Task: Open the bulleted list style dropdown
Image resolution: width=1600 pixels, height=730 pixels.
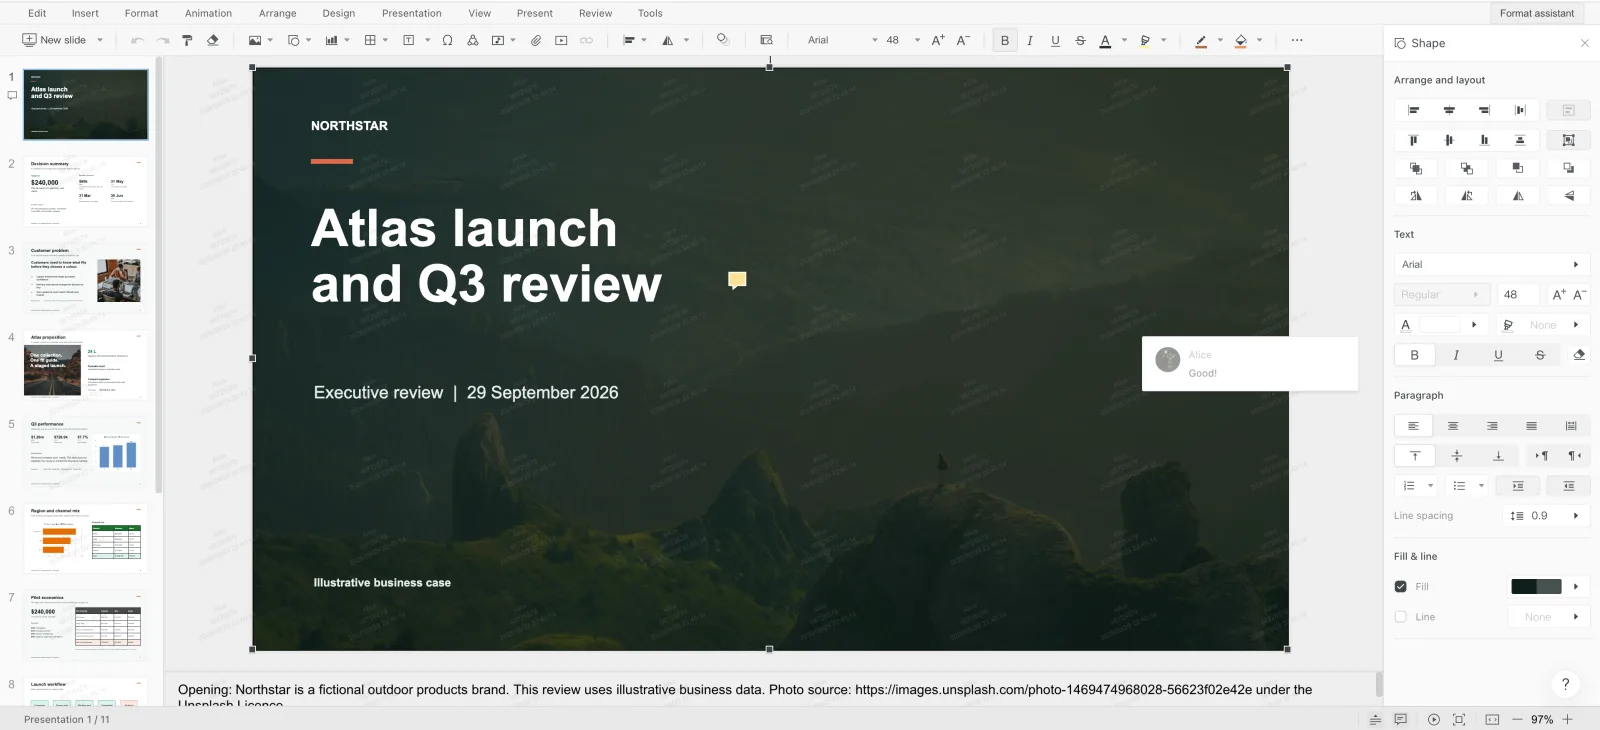Action: tap(1482, 486)
